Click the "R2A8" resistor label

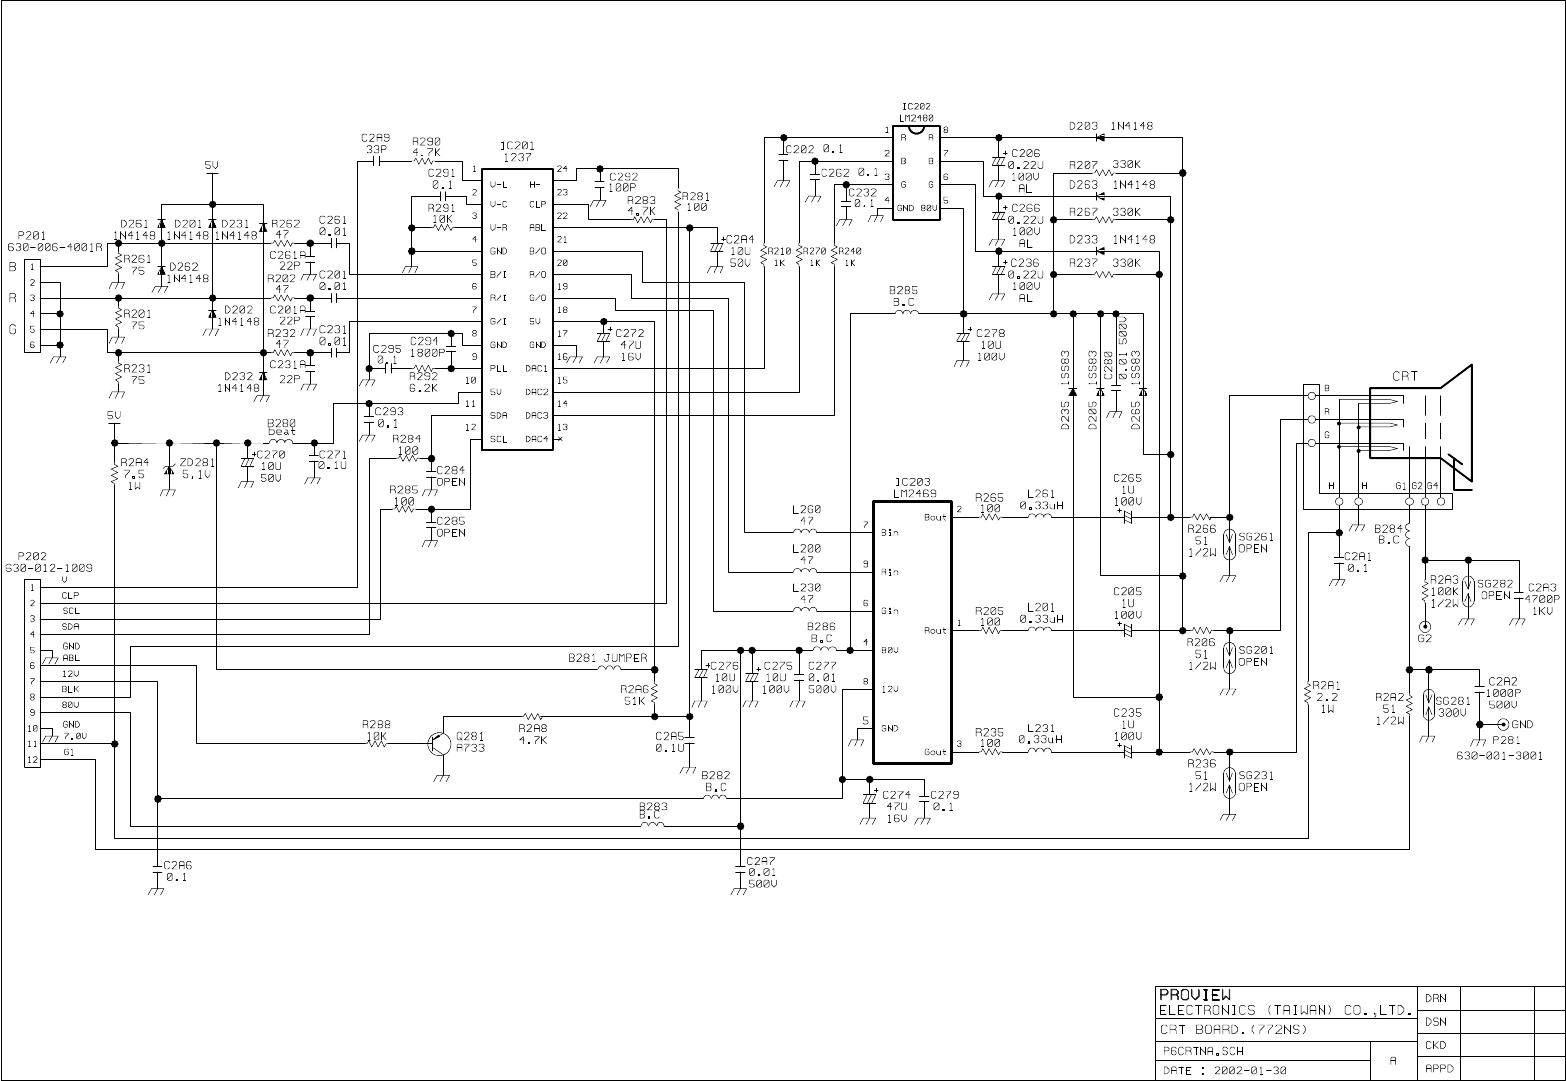coord(532,729)
